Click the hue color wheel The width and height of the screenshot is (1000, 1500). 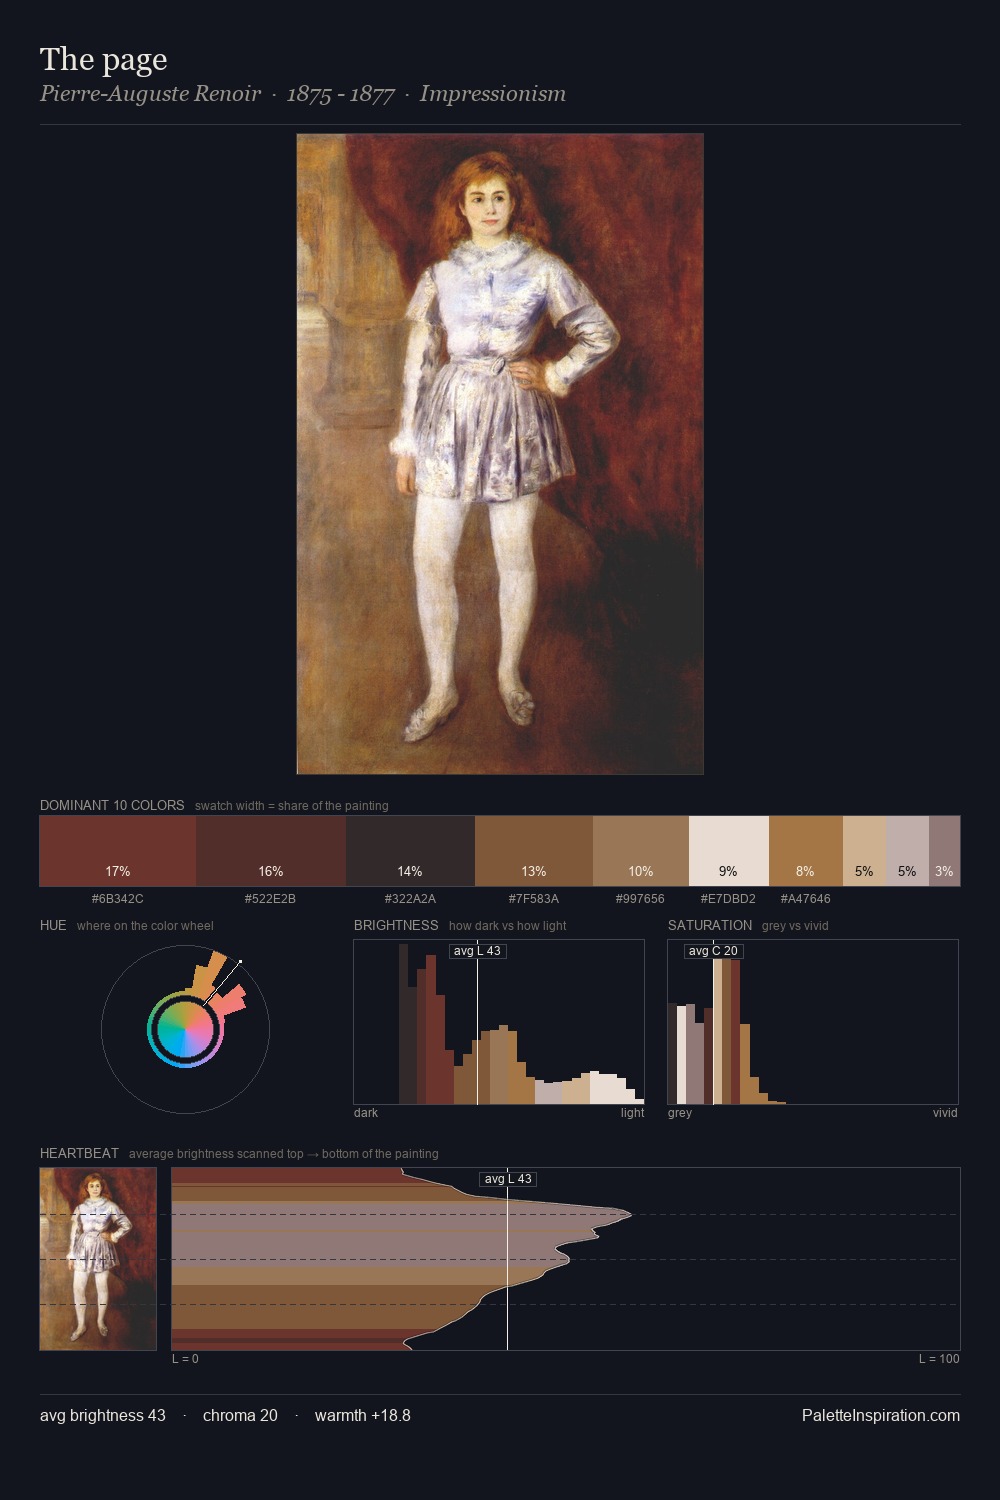(185, 1029)
